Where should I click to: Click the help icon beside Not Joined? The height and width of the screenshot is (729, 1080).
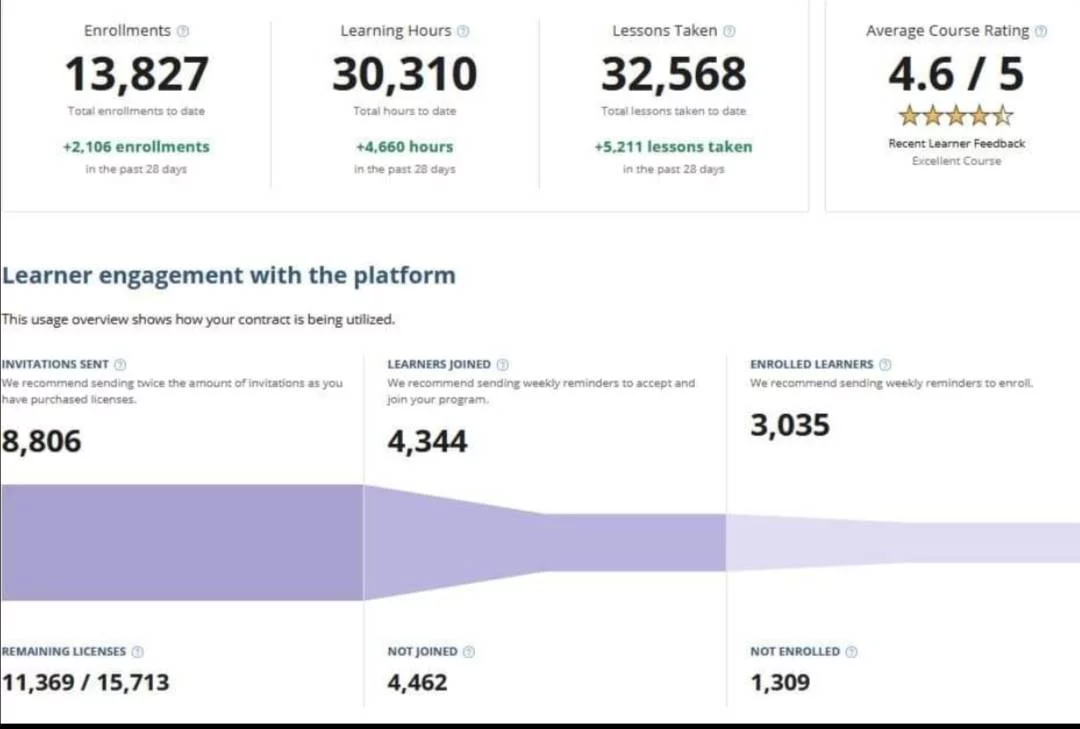point(469,652)
